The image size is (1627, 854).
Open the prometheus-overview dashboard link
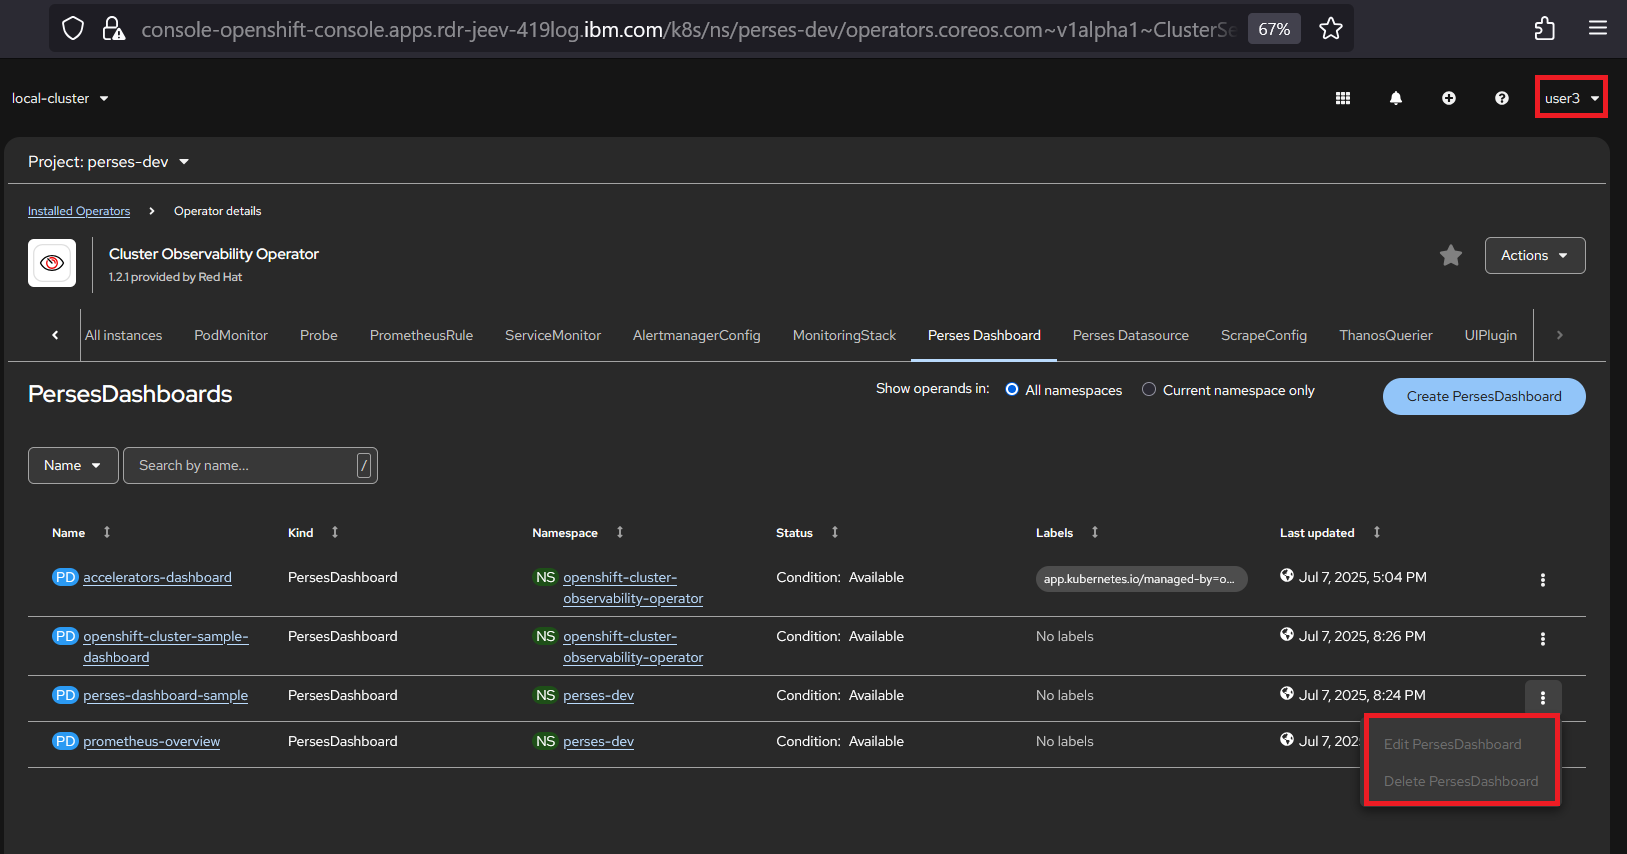tap(151, 742)
